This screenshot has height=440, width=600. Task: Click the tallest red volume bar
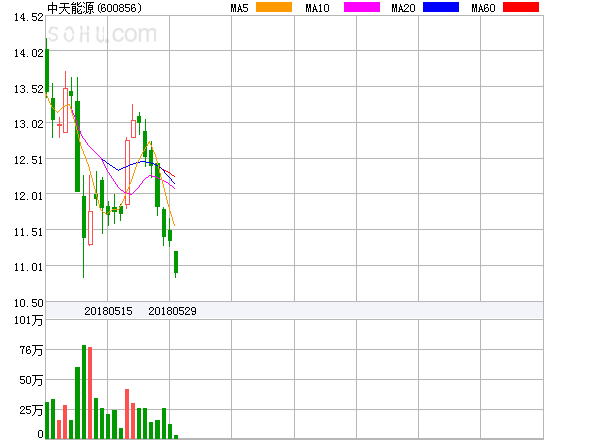point(90,393)
